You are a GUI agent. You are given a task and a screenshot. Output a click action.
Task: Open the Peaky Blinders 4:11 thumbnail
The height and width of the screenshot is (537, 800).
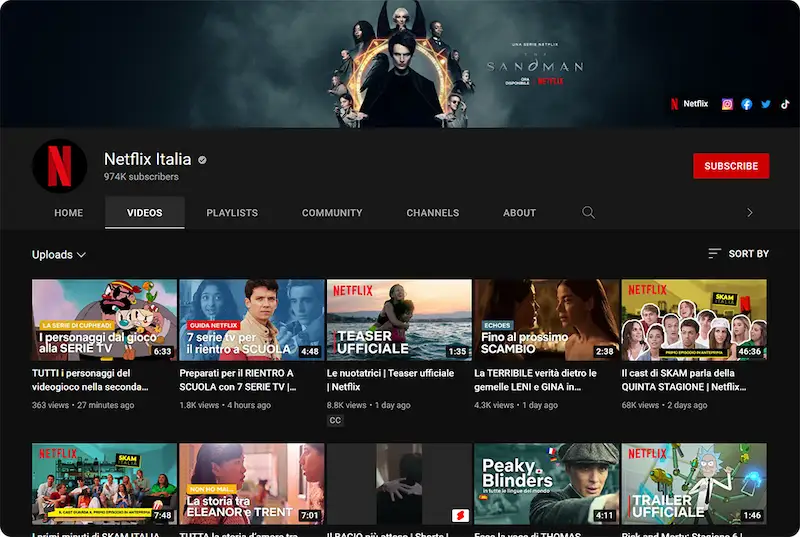click(546, 483)
